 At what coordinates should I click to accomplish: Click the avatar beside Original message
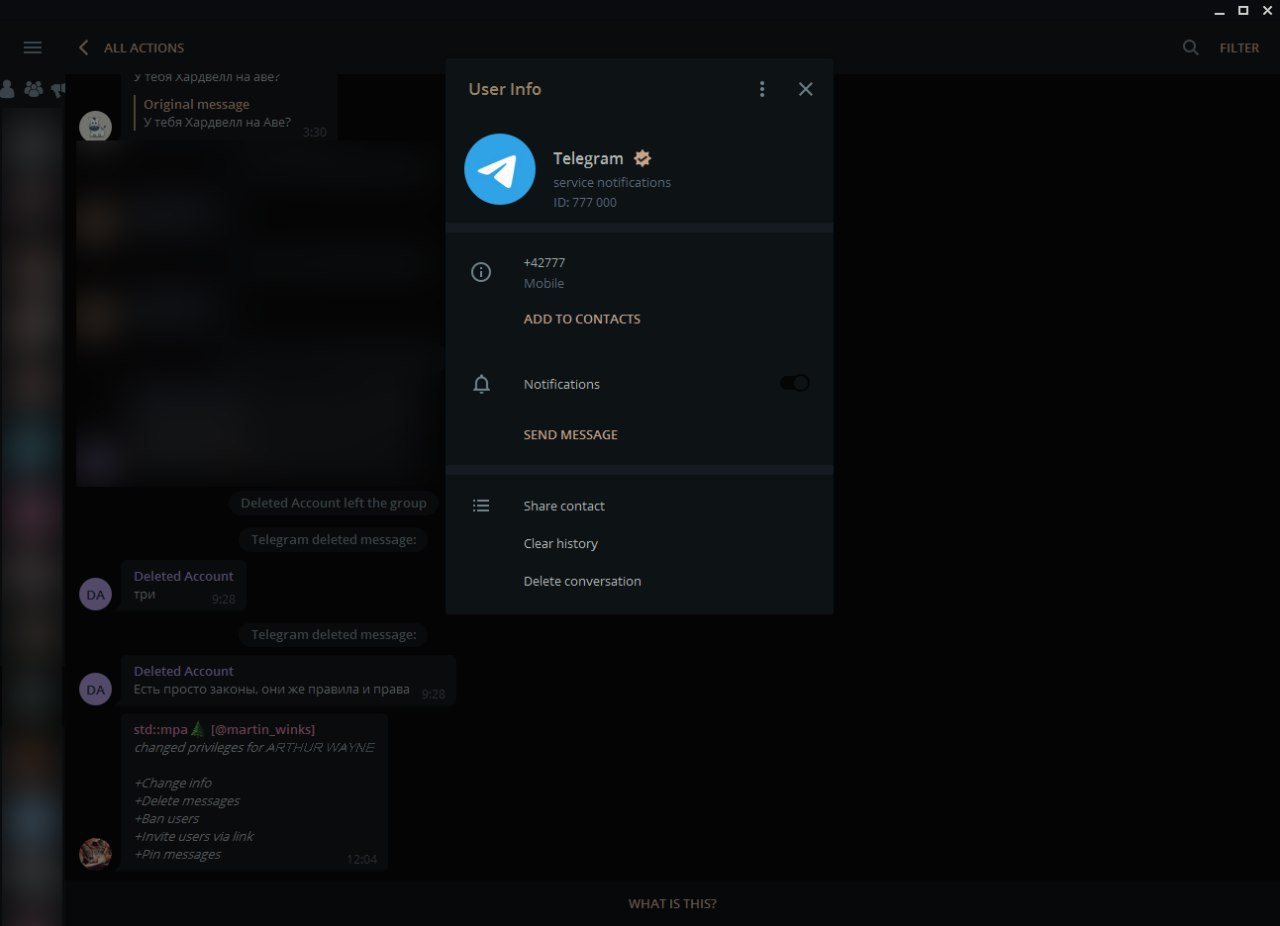pos(95,127)
